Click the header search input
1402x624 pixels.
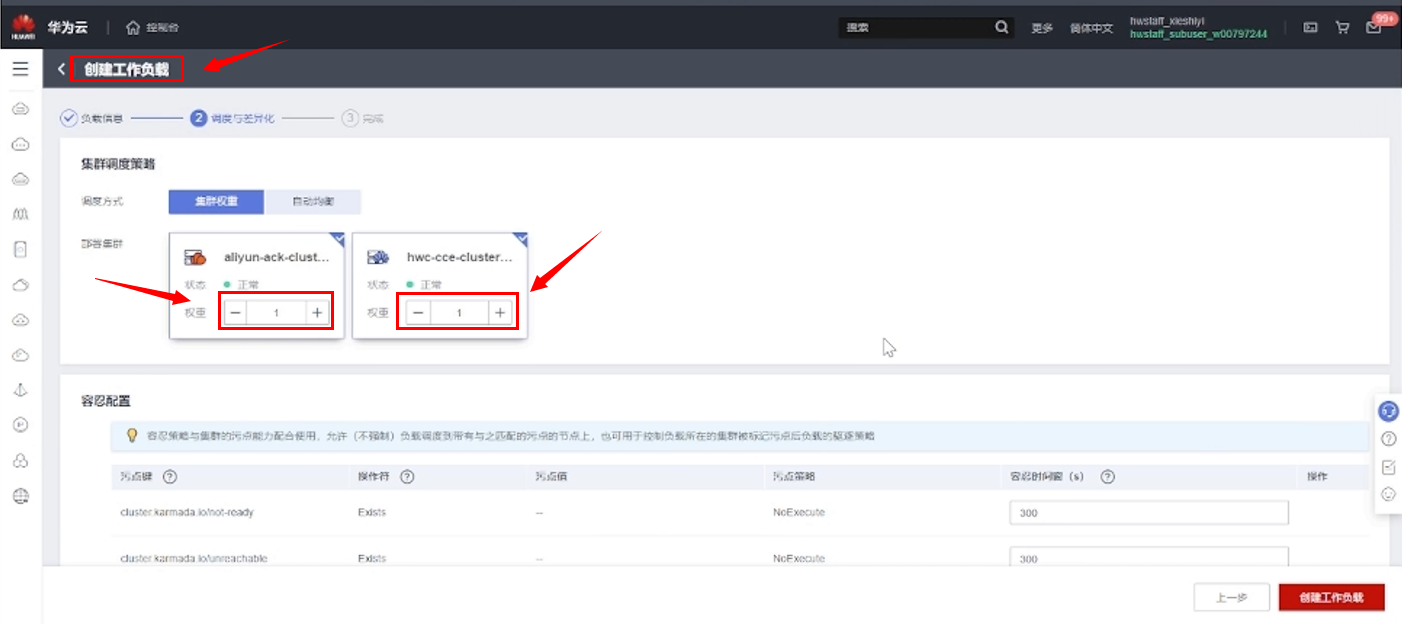click(x=915, y=28)
